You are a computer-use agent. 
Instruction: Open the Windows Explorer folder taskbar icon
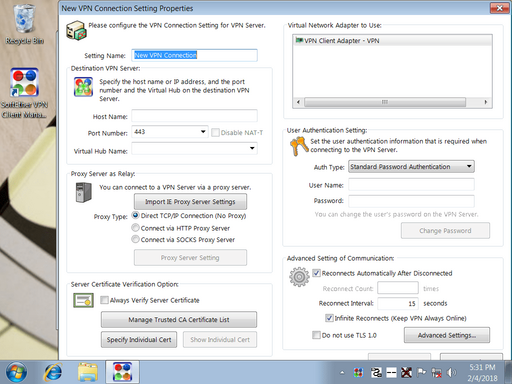(87, 372)
